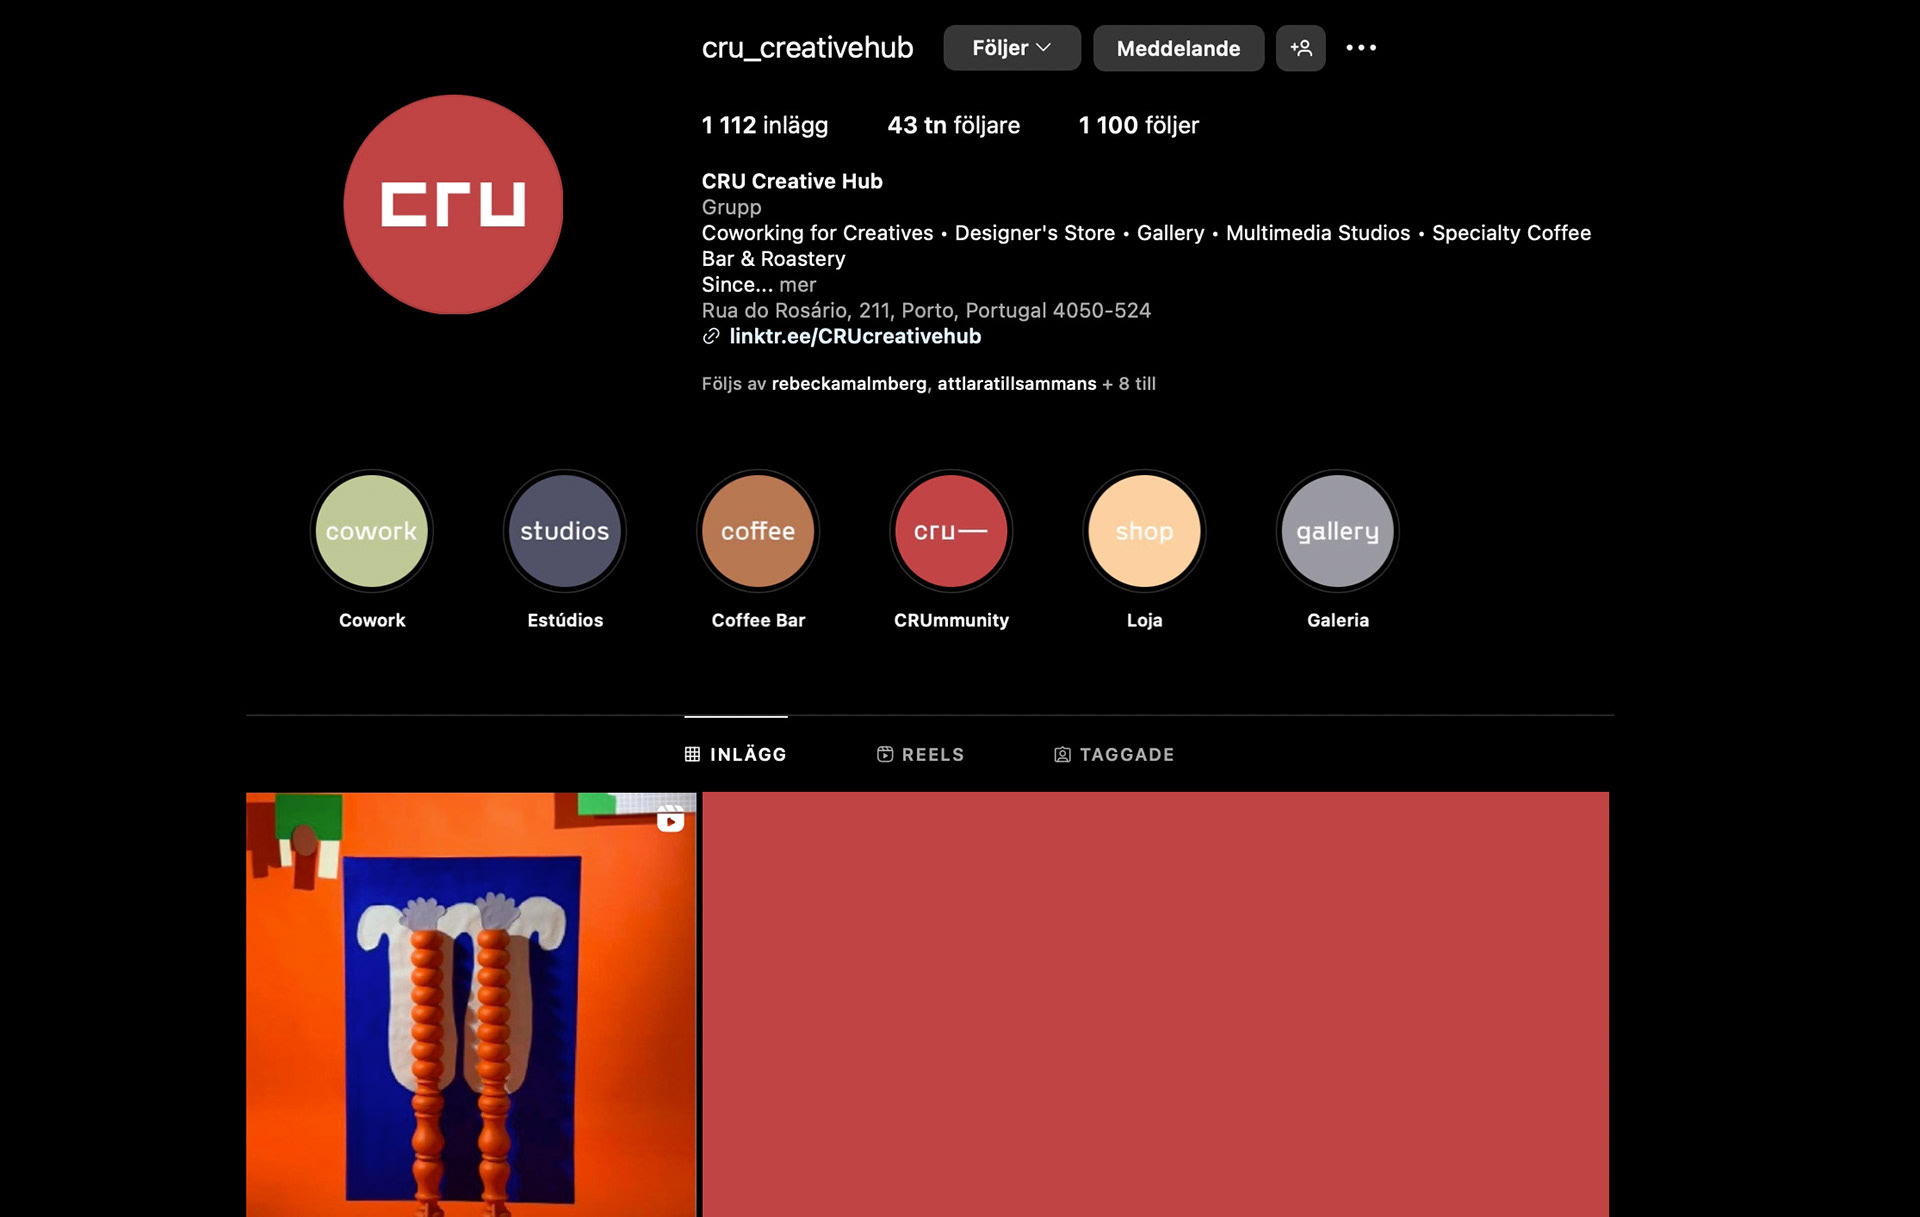Open the orange and blue reel post
The image size is (1920, 1217).
click(471, 1004)
